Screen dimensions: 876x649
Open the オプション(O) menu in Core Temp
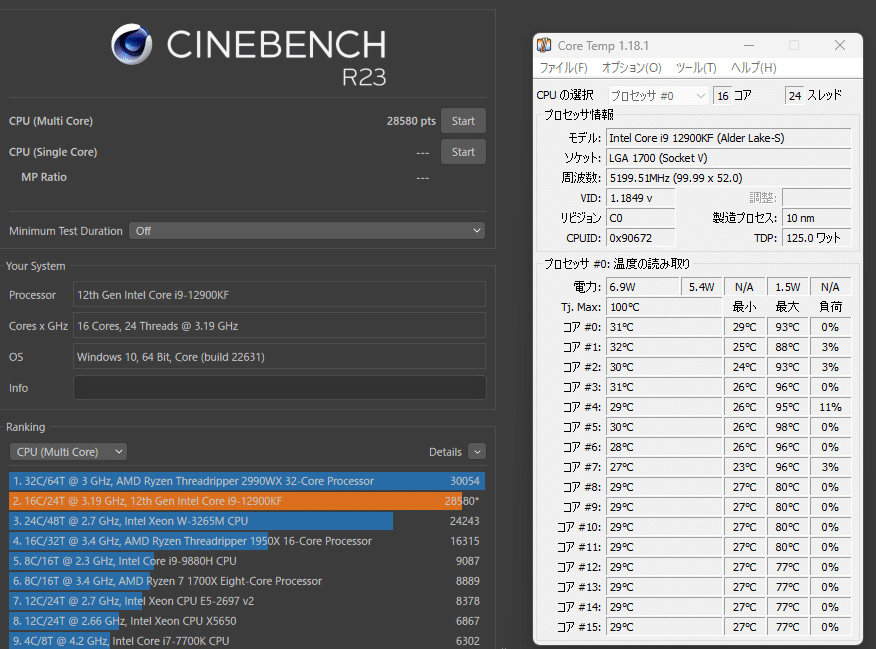[x=631, y=68]
